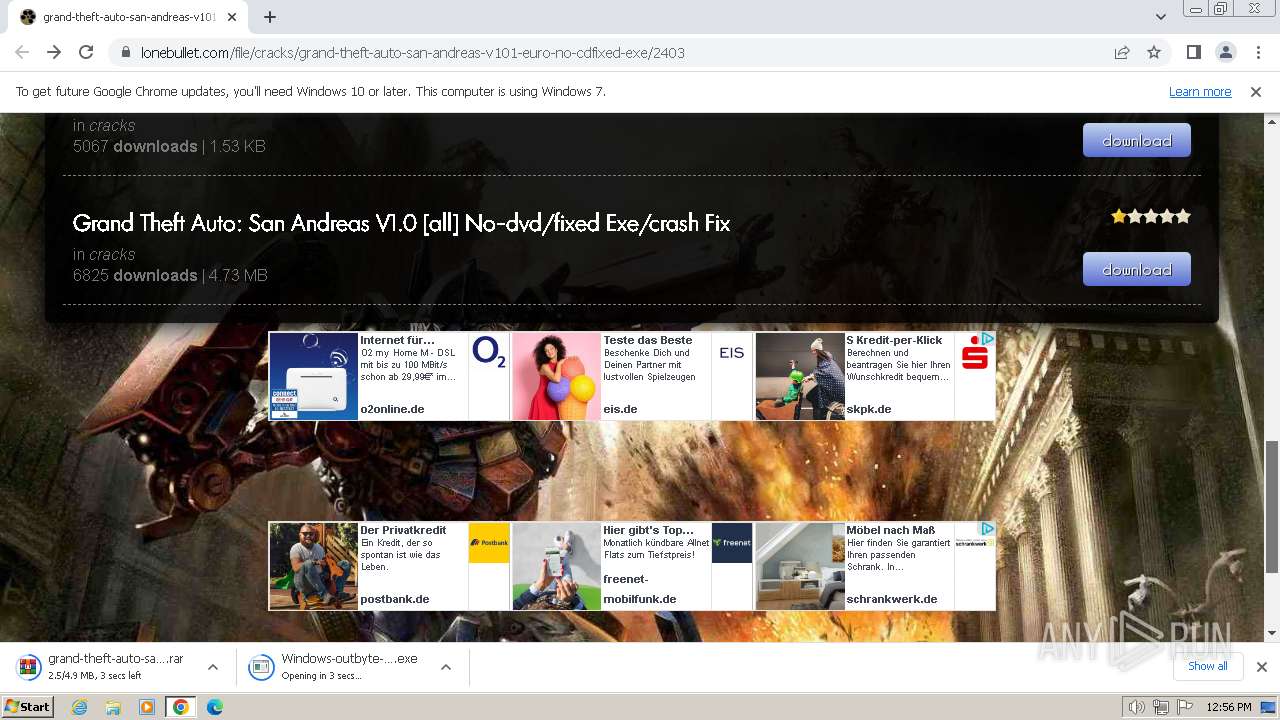Viewport: 1280px width, 720px height.
Task: Show all downloads
Action: [1207, 666]
